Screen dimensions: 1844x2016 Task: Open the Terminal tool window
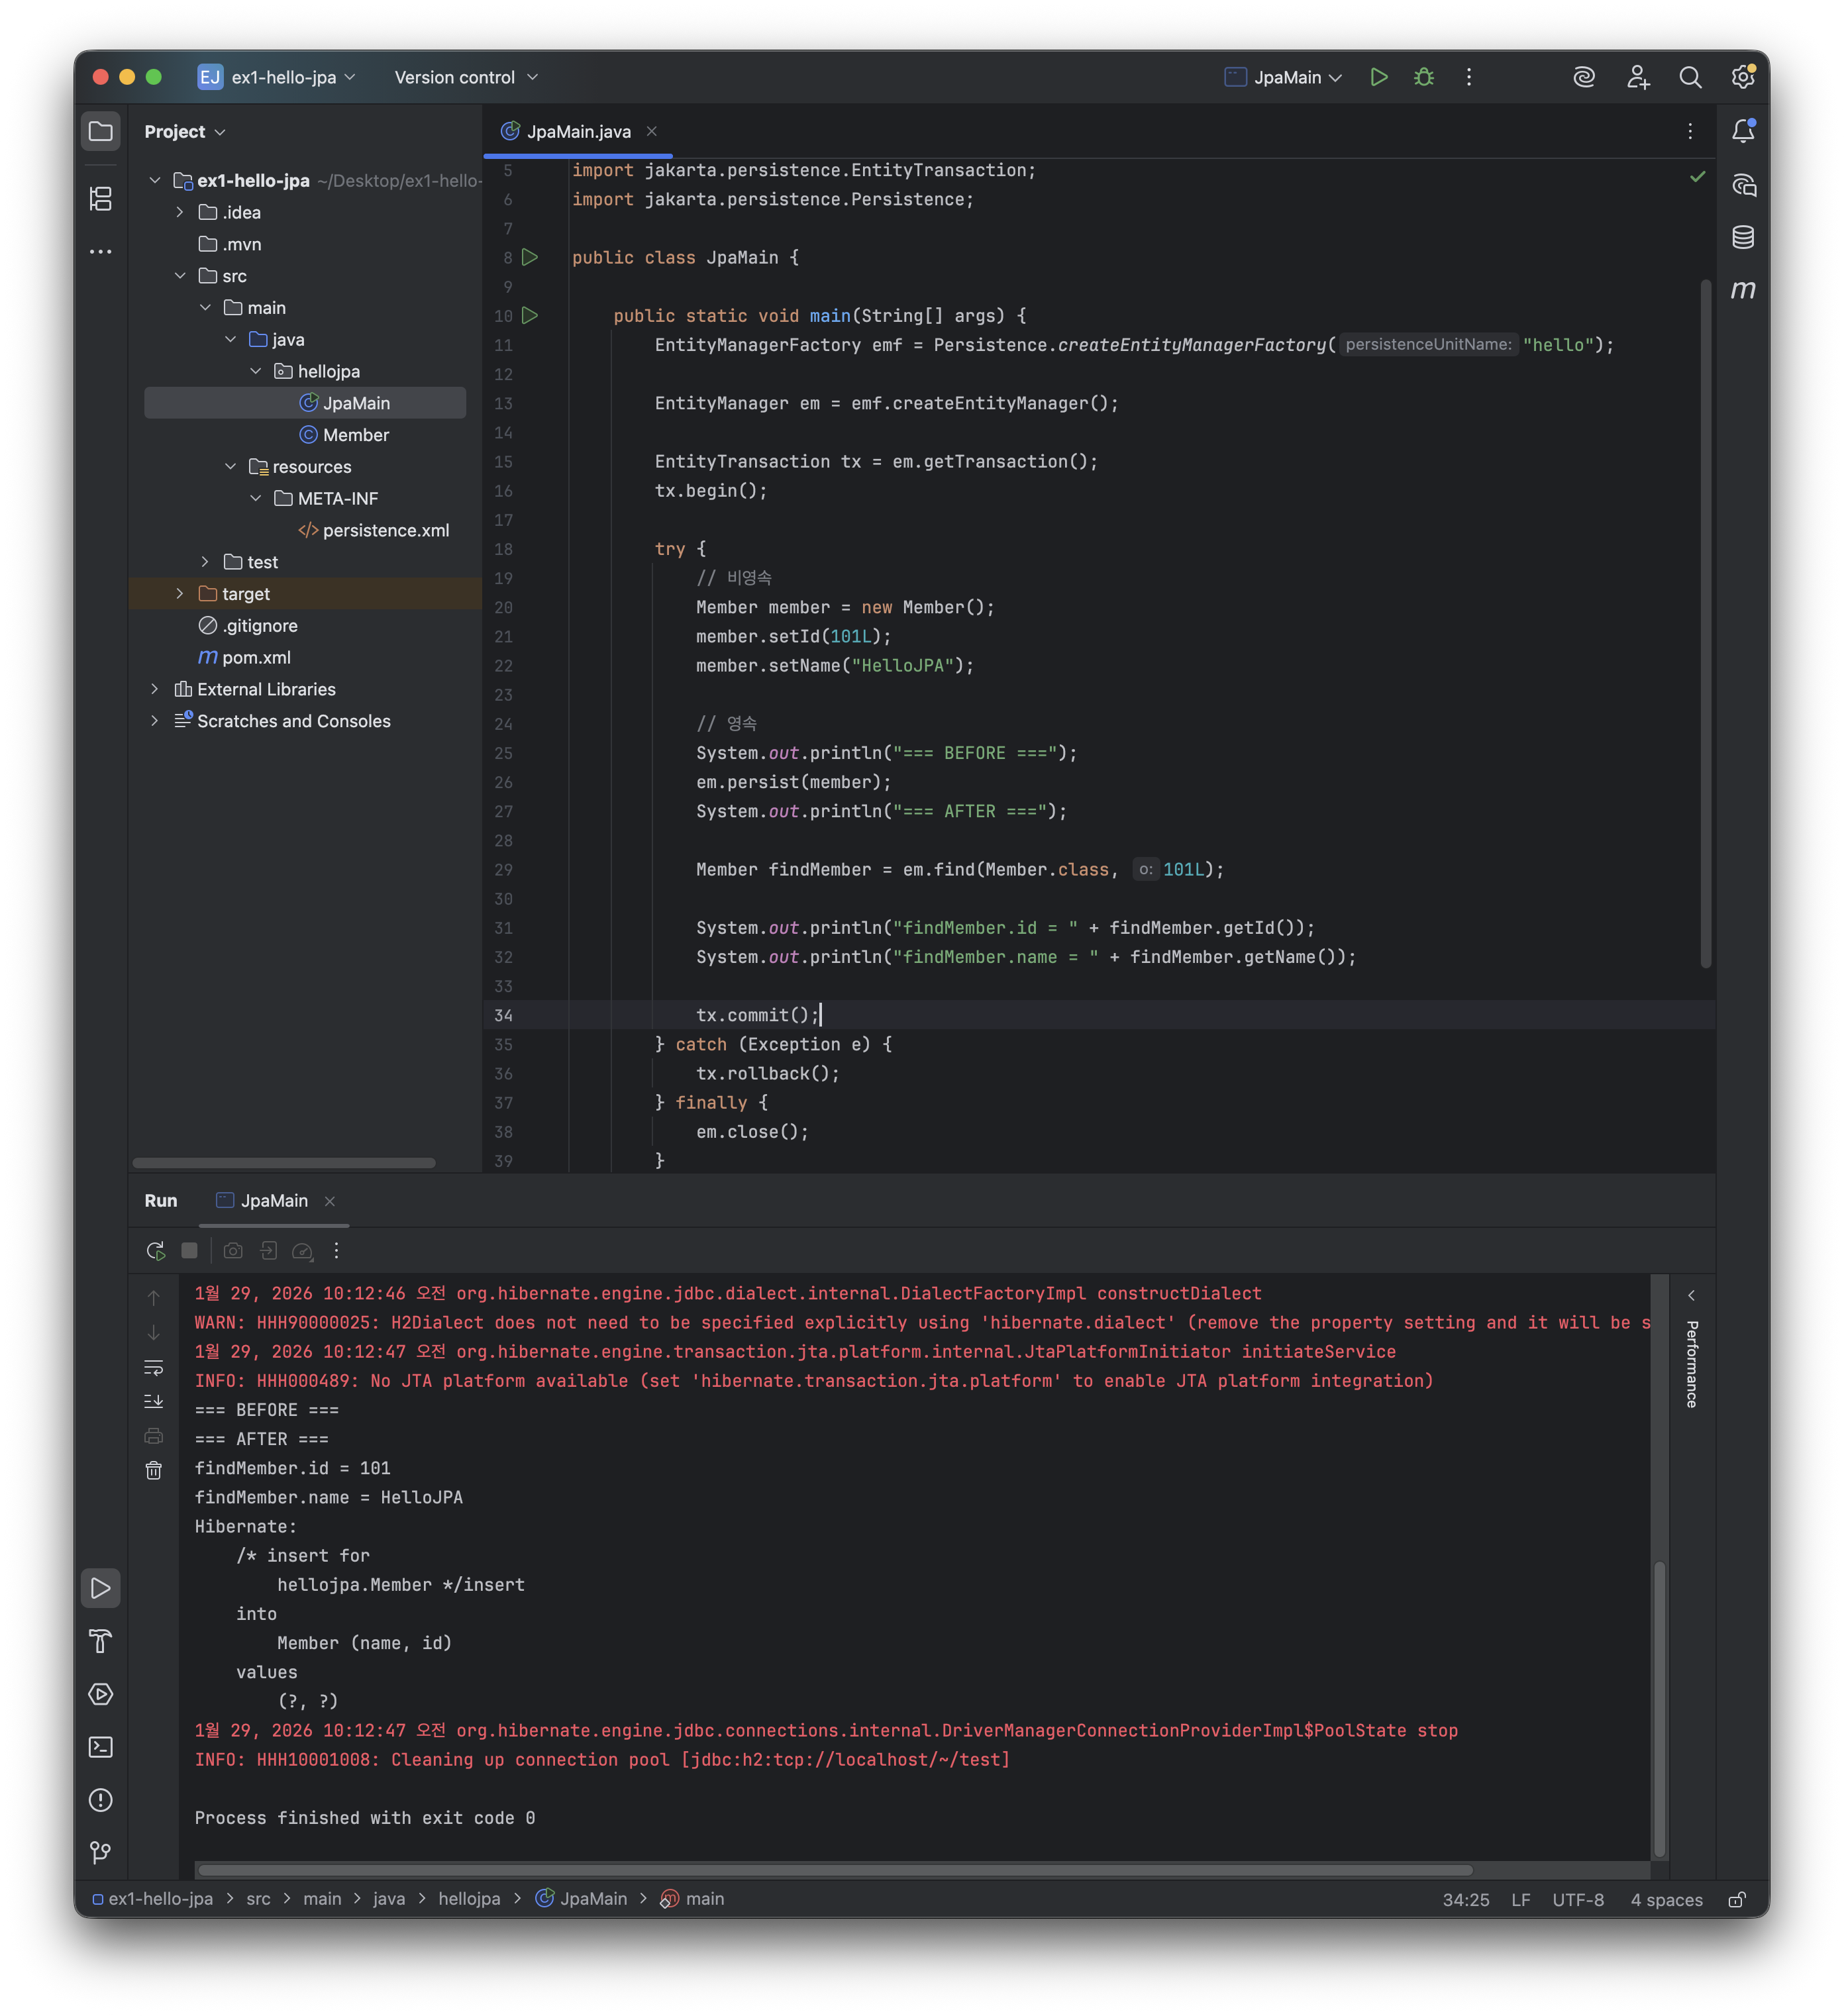pos(100,1746)
